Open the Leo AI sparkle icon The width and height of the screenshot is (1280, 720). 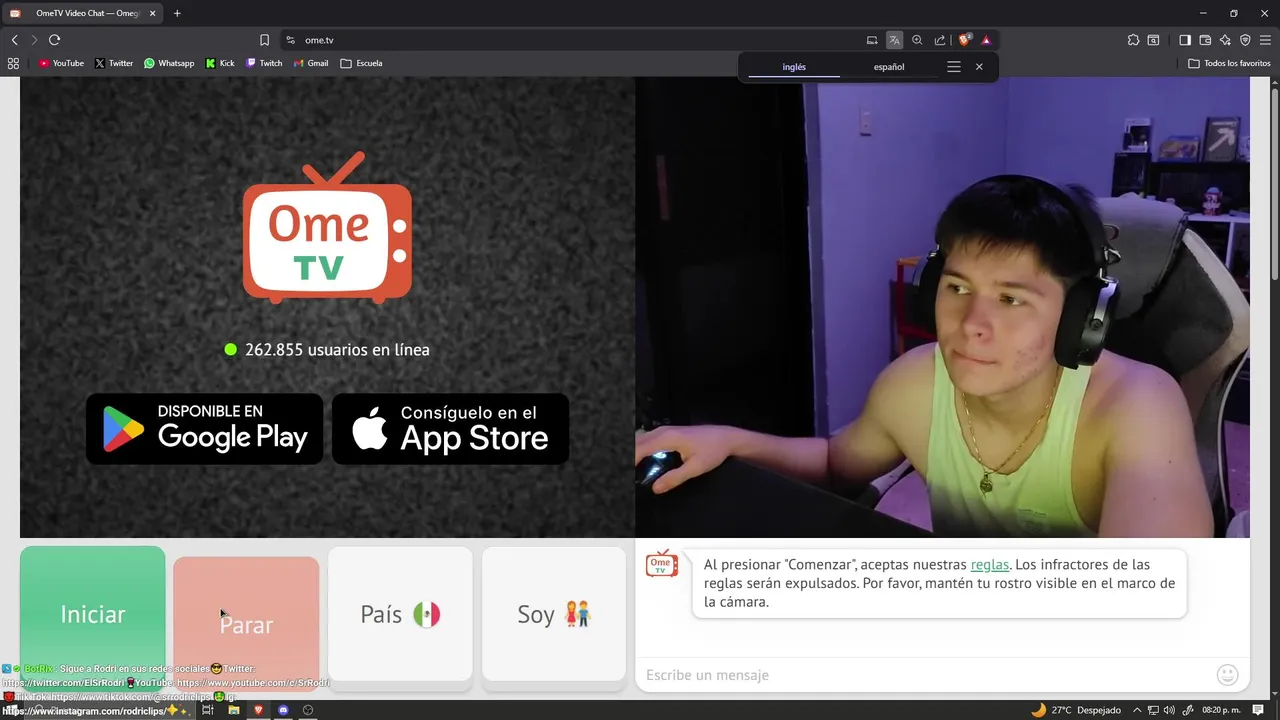click(x=1225, y=40)
